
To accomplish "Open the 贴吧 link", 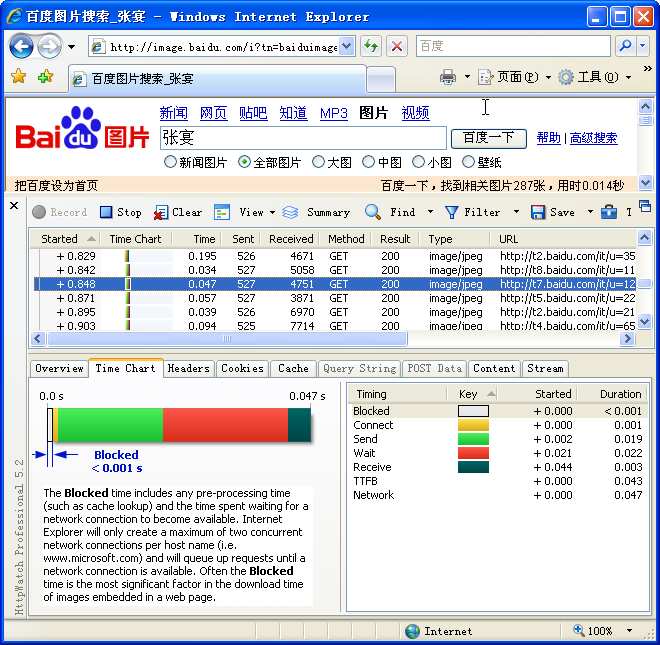I will point(253,113).
